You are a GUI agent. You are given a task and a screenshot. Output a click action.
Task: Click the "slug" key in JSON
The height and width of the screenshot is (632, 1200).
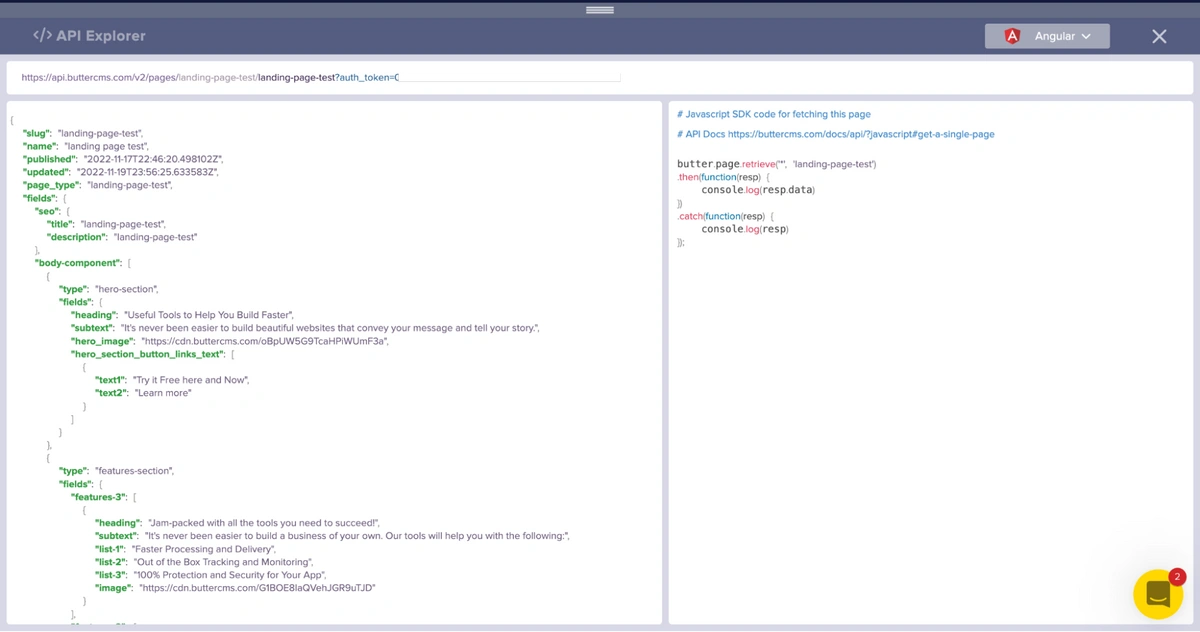[x=37, y=133]
